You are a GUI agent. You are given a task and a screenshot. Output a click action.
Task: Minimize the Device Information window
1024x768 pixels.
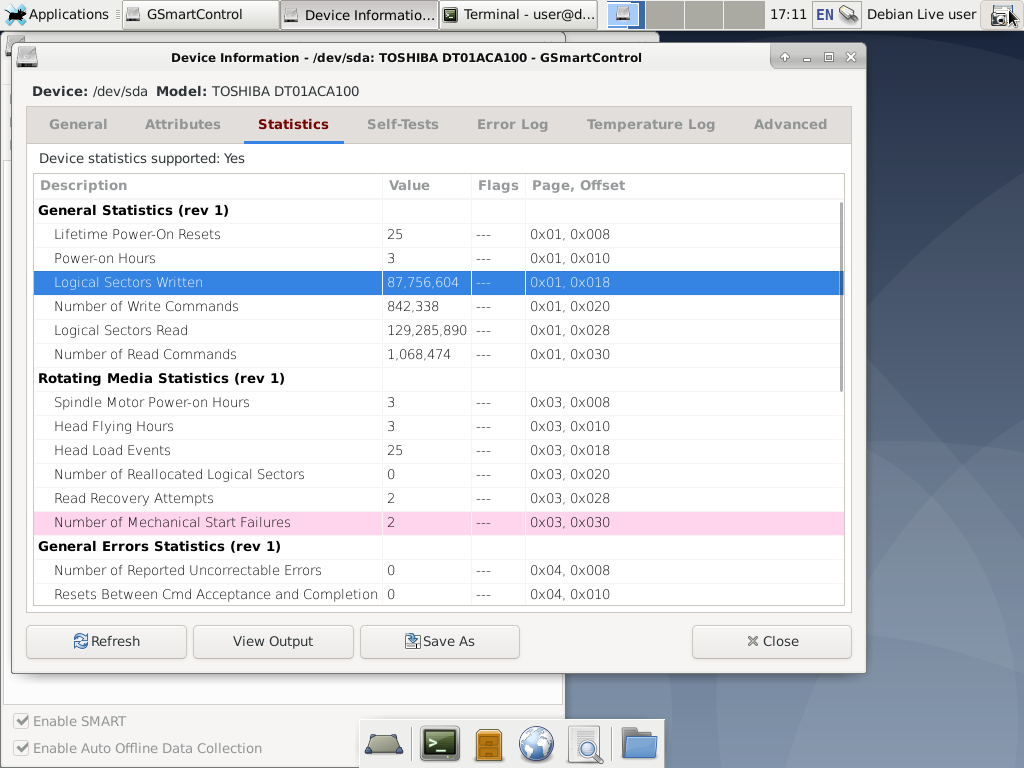[x=807, y=57]
